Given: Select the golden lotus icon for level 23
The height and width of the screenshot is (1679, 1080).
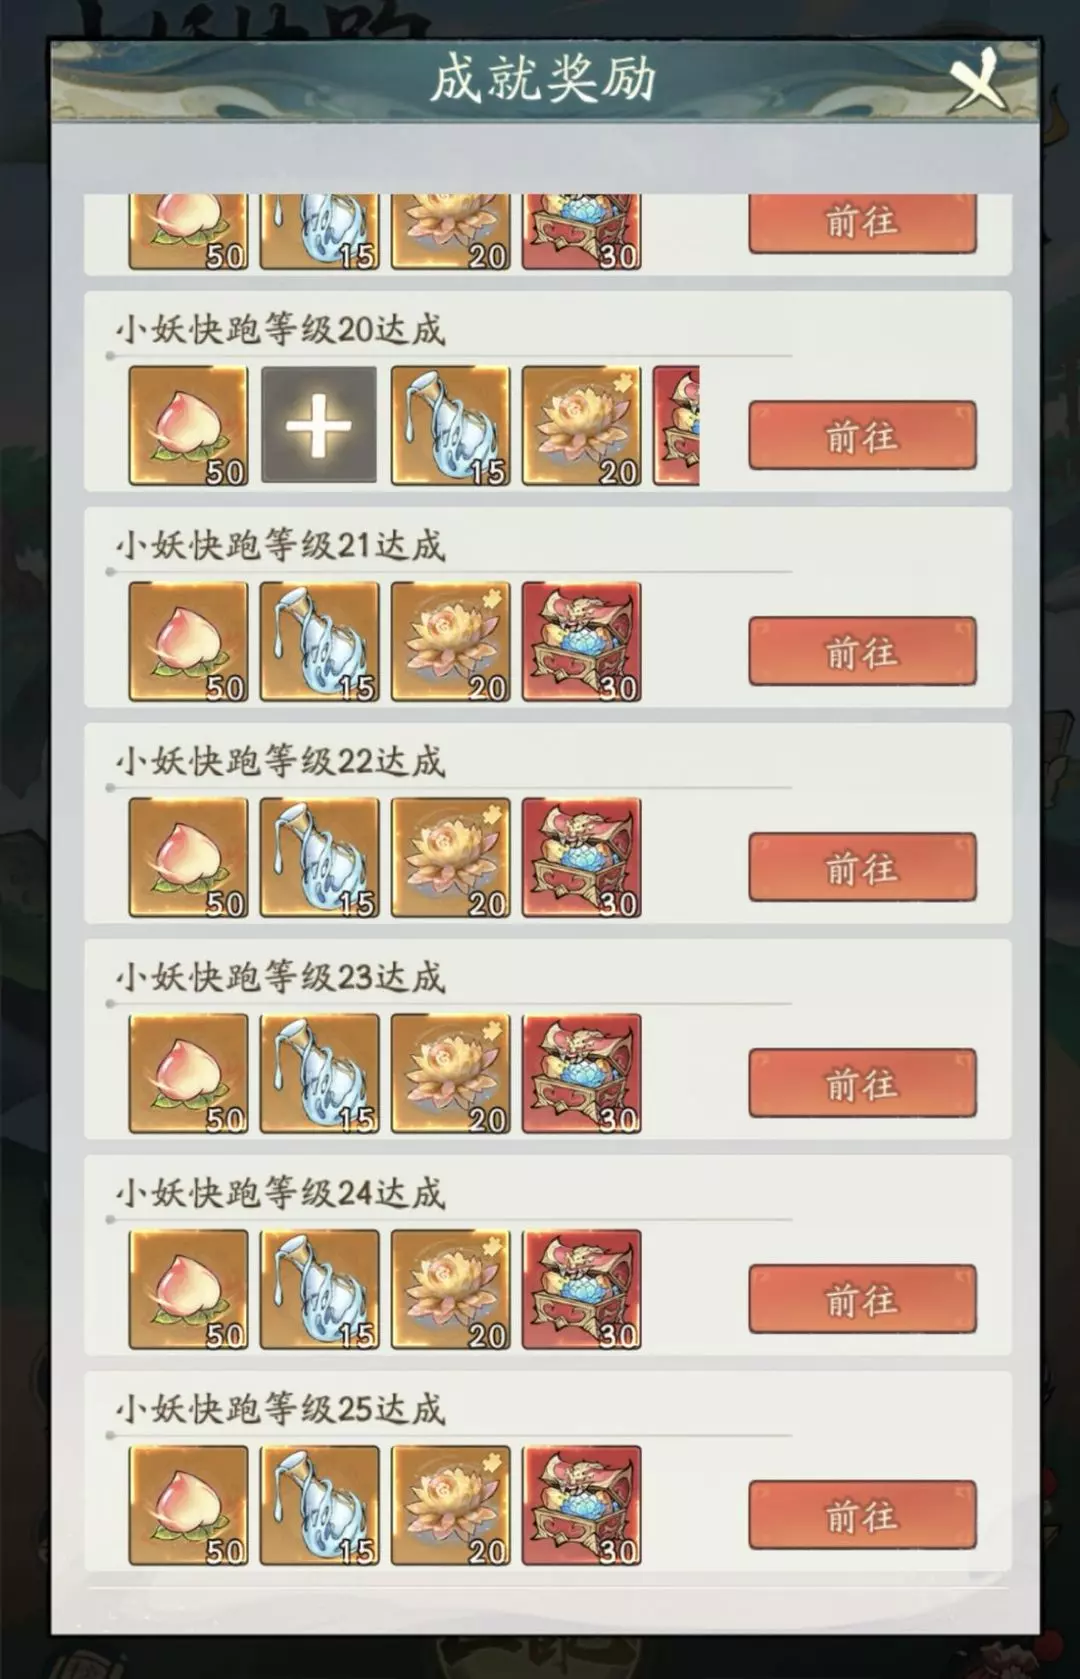Looking at the screenshot, I should coord(450,1073).
